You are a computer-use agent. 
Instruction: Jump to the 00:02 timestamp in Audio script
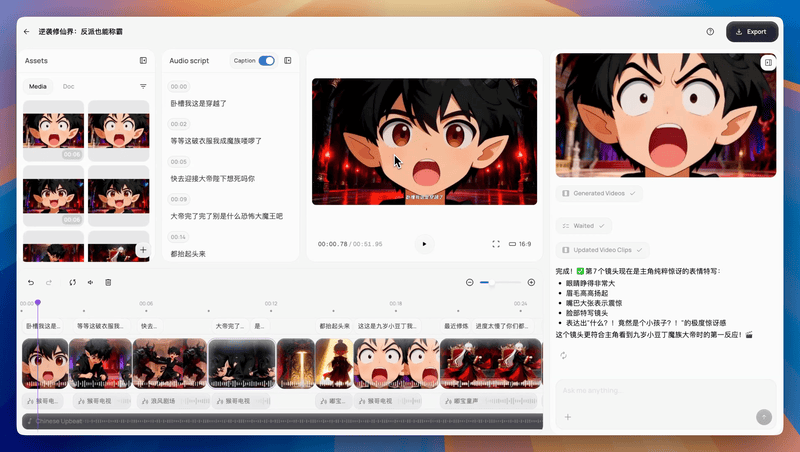[179, 124]
